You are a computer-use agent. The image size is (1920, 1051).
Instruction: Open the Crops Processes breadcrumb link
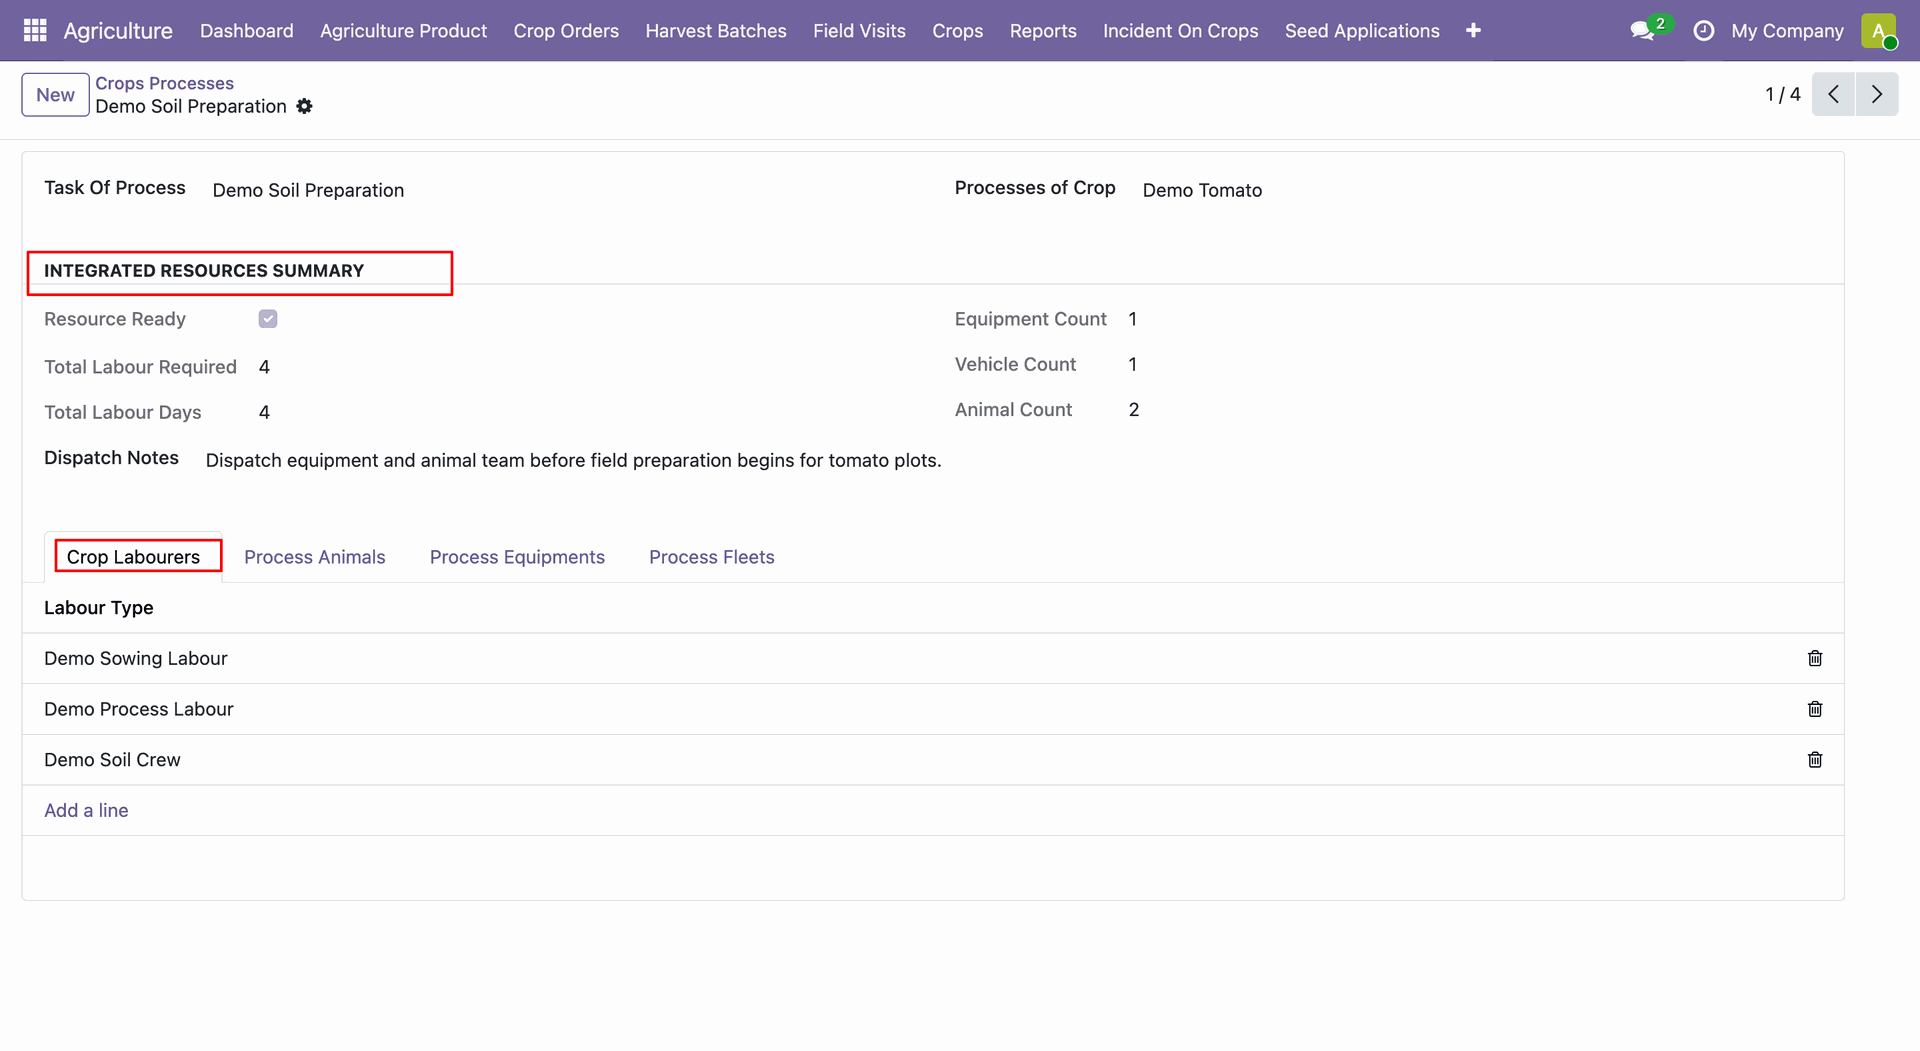pyautogui.click(x=164, y=83)
